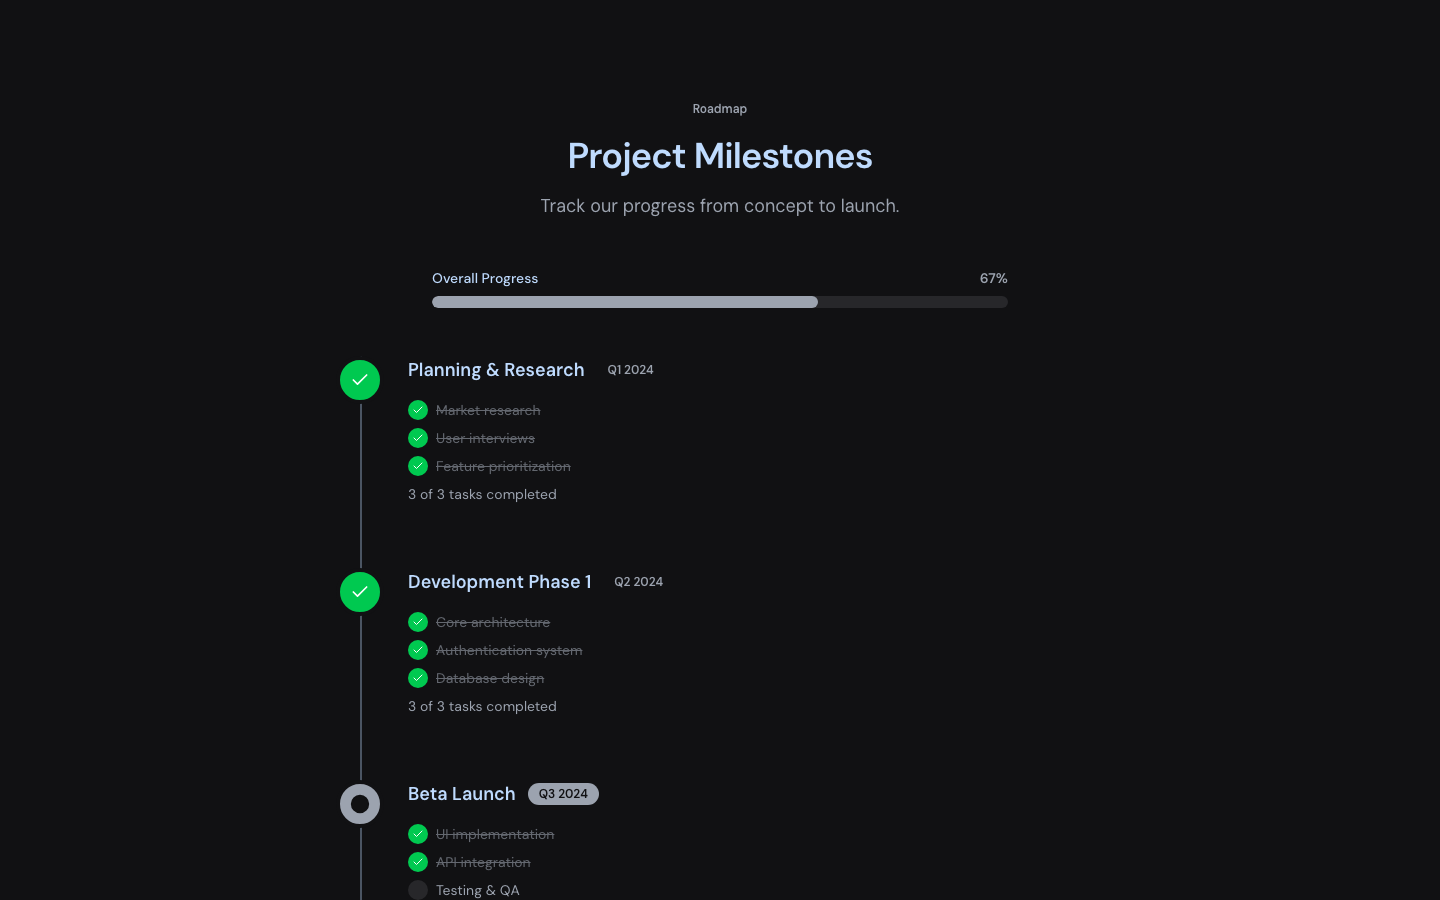Click the Beta Launch hollow circle marker
Viewport: 1440px width, 900px height.
360,804
